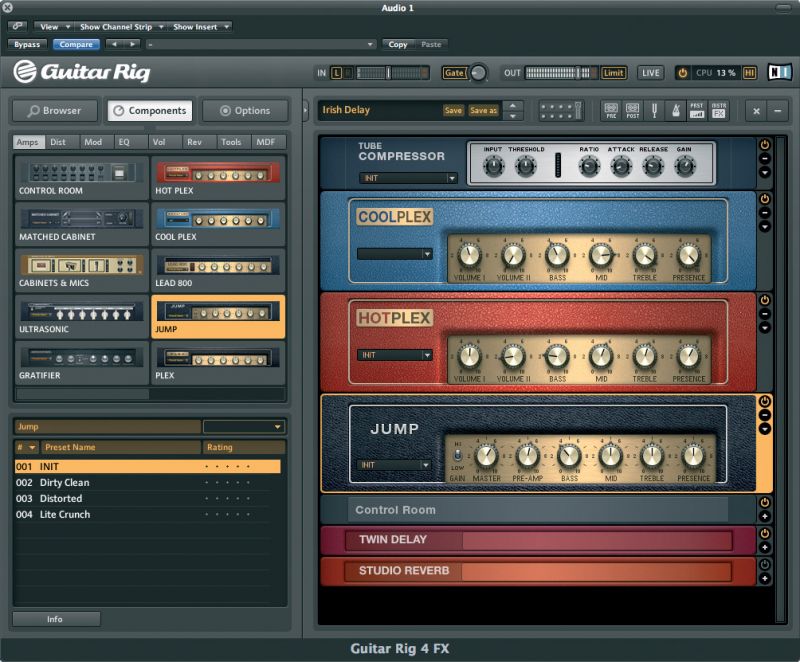Choose the Gratifier amp component
The image size is (800, 662).
point(82,363)
